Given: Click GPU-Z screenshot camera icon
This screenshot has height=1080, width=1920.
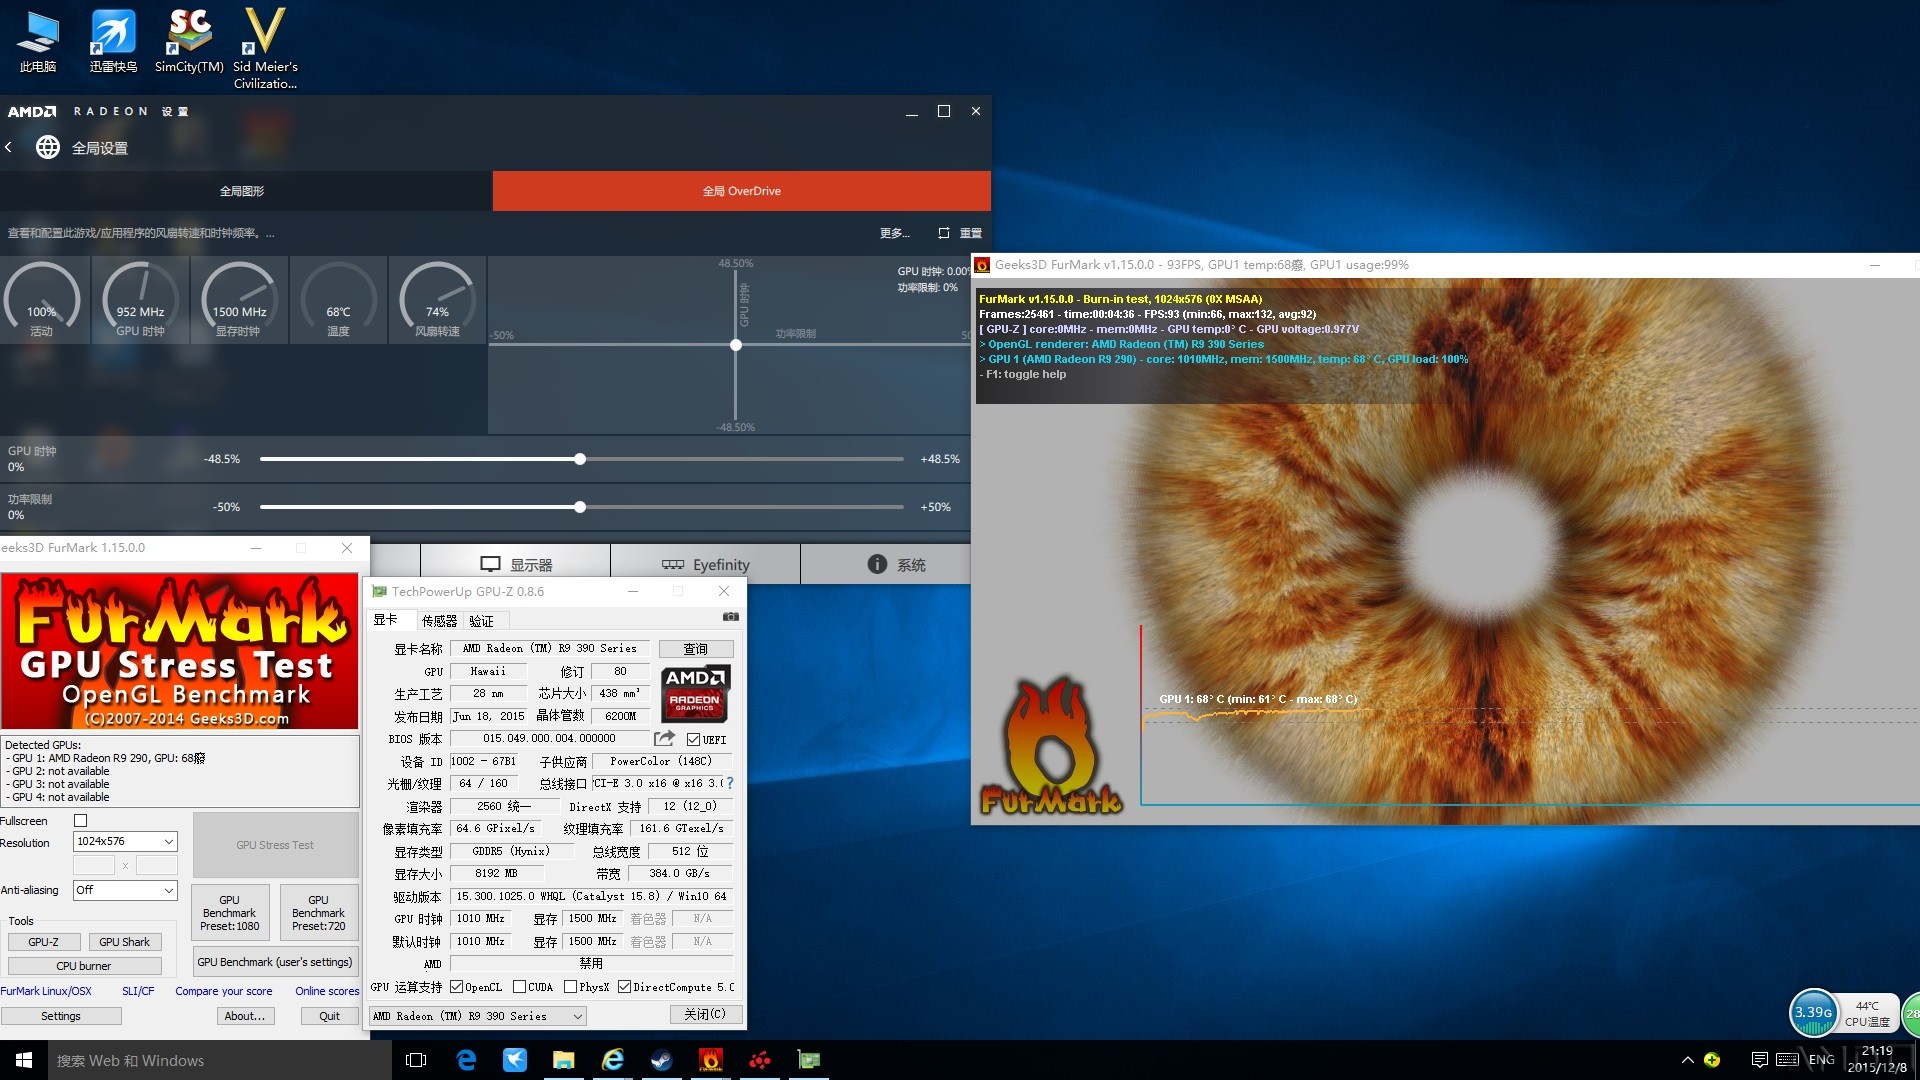Looking at the screenshot, I should 730,617.
